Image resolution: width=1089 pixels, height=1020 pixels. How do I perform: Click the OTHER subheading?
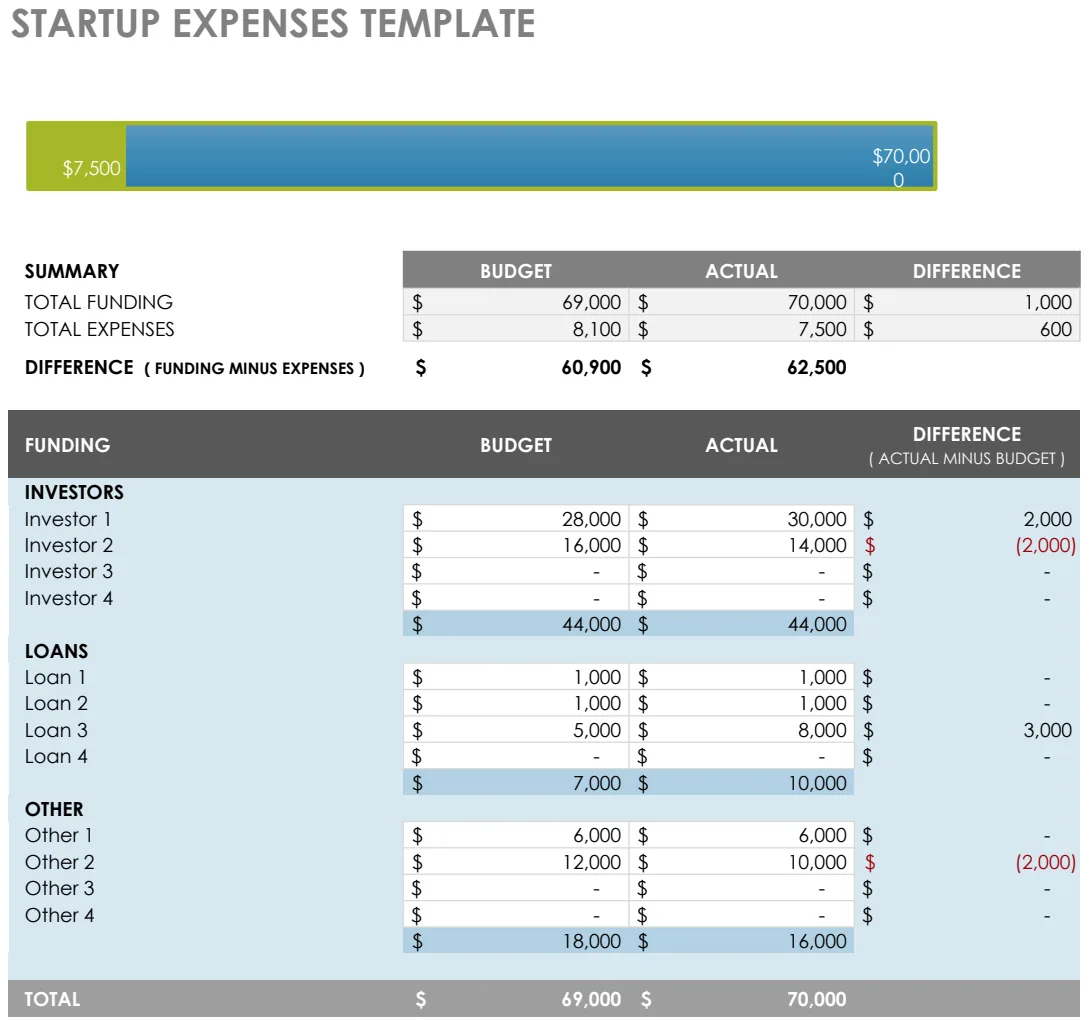tap(54, 809)
